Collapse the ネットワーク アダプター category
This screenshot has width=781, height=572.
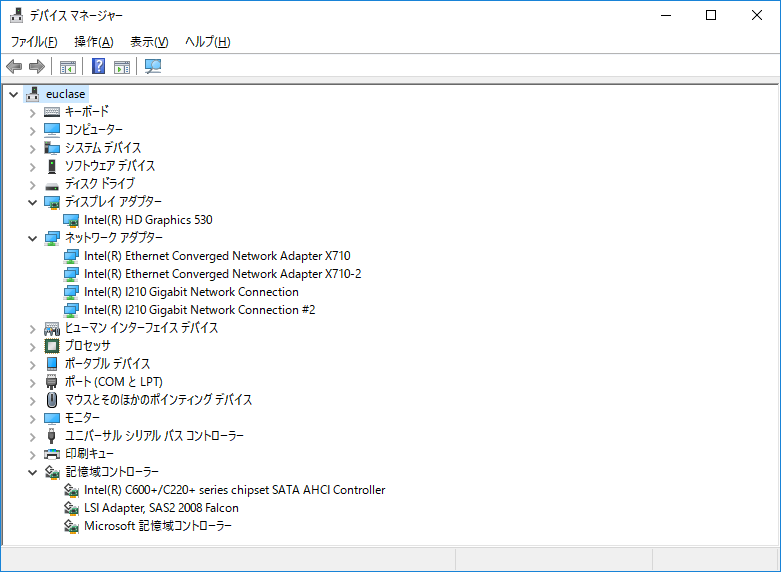pos(32,238)
